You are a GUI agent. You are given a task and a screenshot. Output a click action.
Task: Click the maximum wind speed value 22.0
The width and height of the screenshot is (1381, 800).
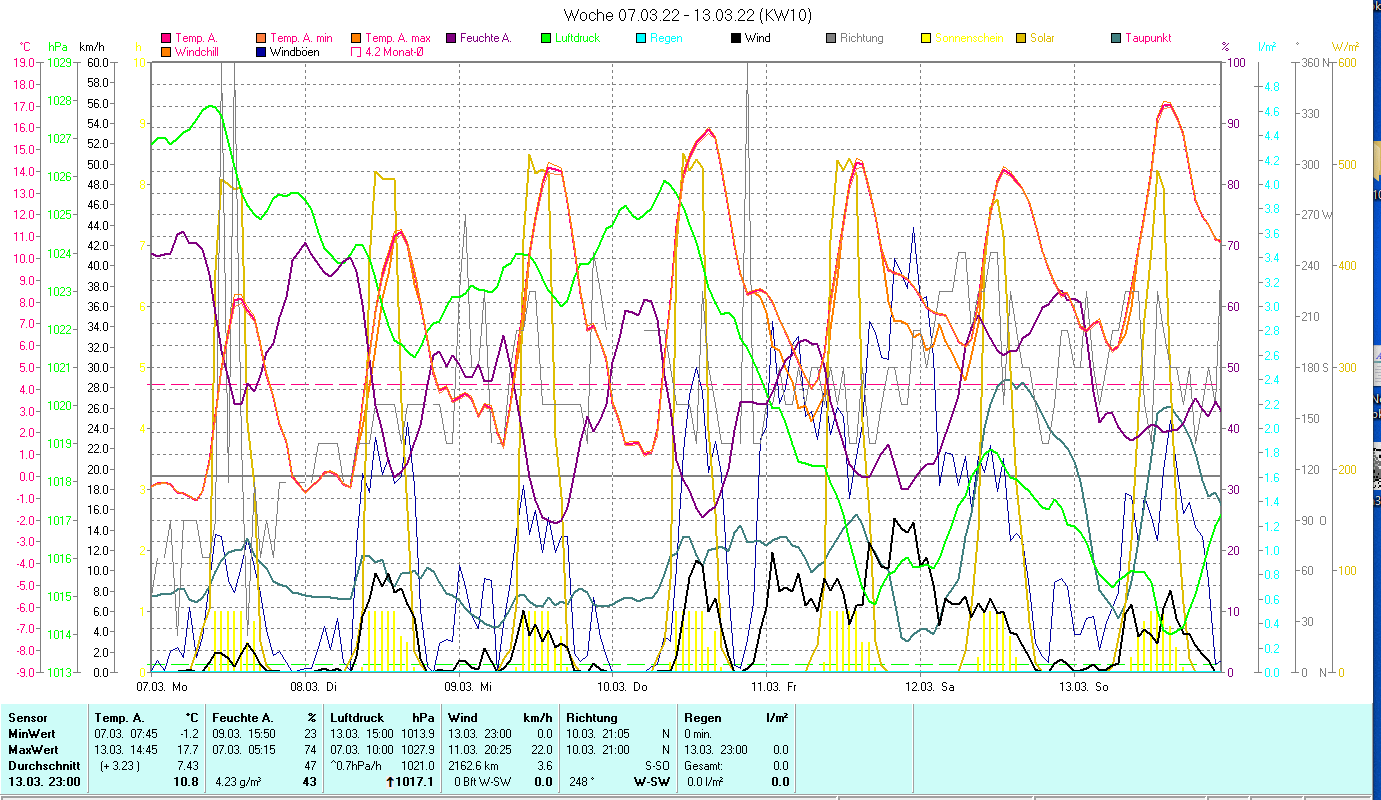[x=541, y=750]
